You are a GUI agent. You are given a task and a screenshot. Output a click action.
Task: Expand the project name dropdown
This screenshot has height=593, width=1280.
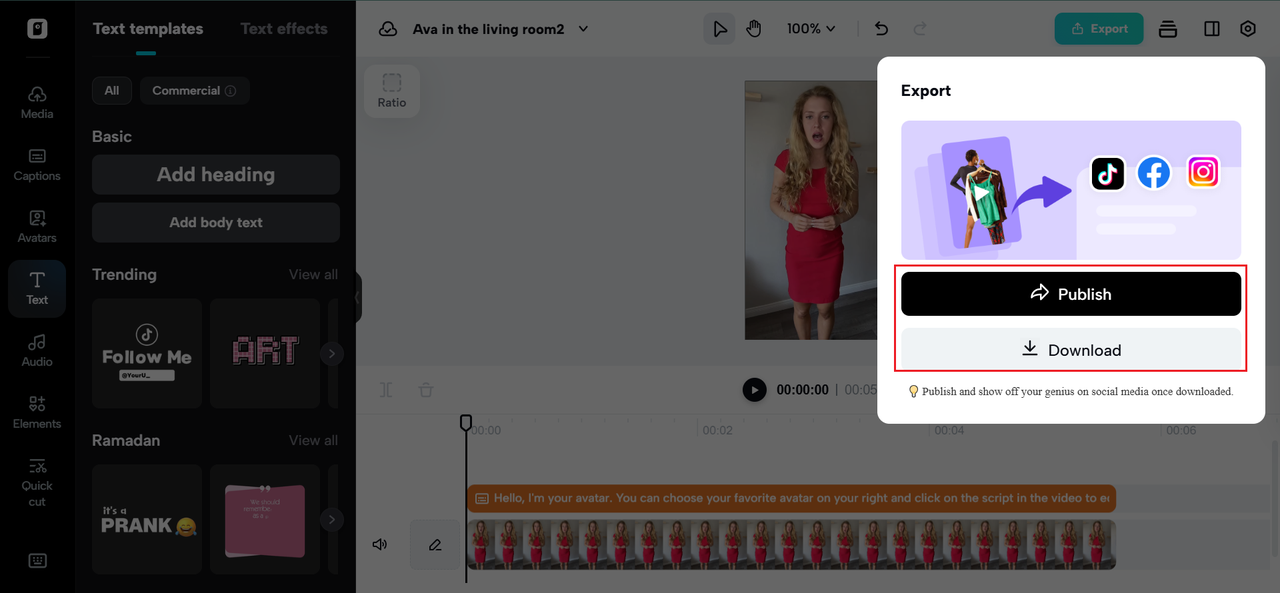[584, 29]
